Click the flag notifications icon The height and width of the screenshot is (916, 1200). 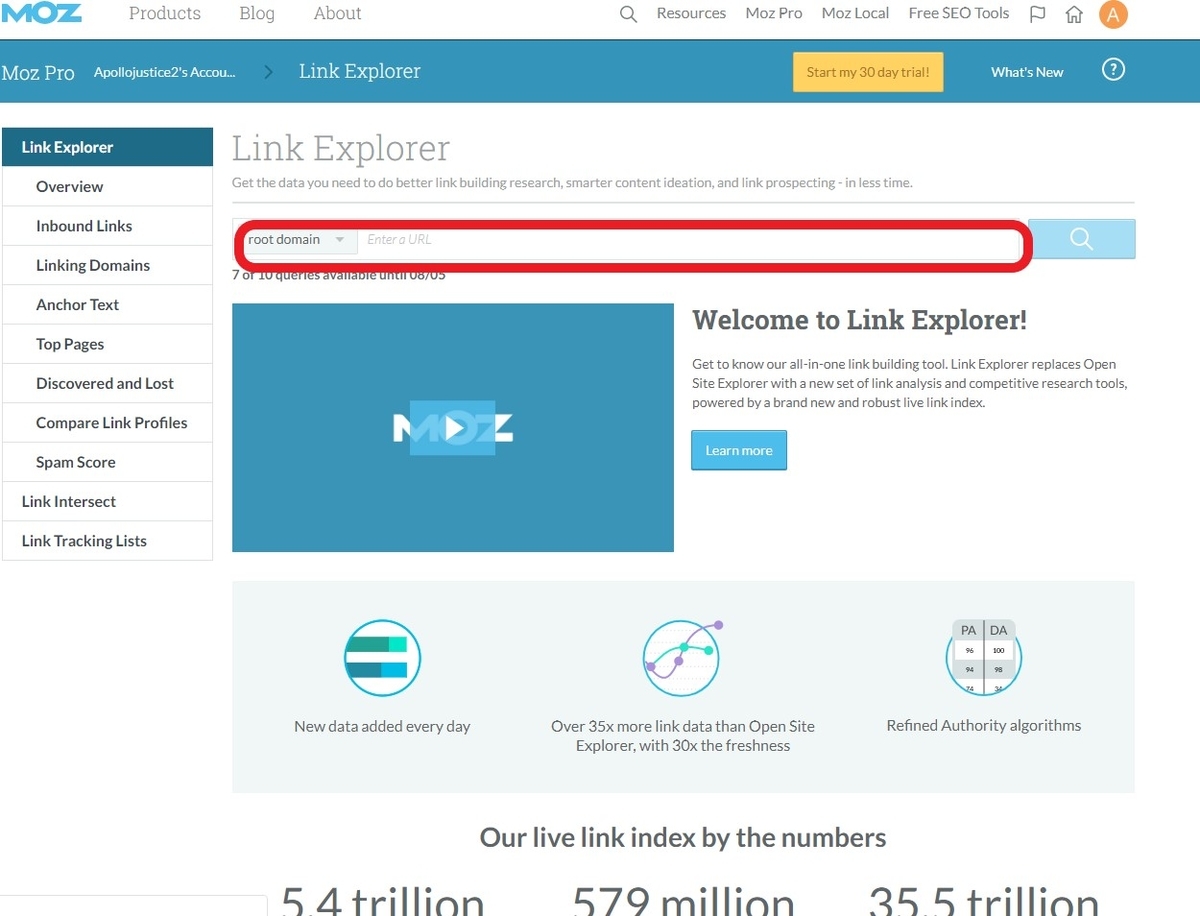point(1038,14)
